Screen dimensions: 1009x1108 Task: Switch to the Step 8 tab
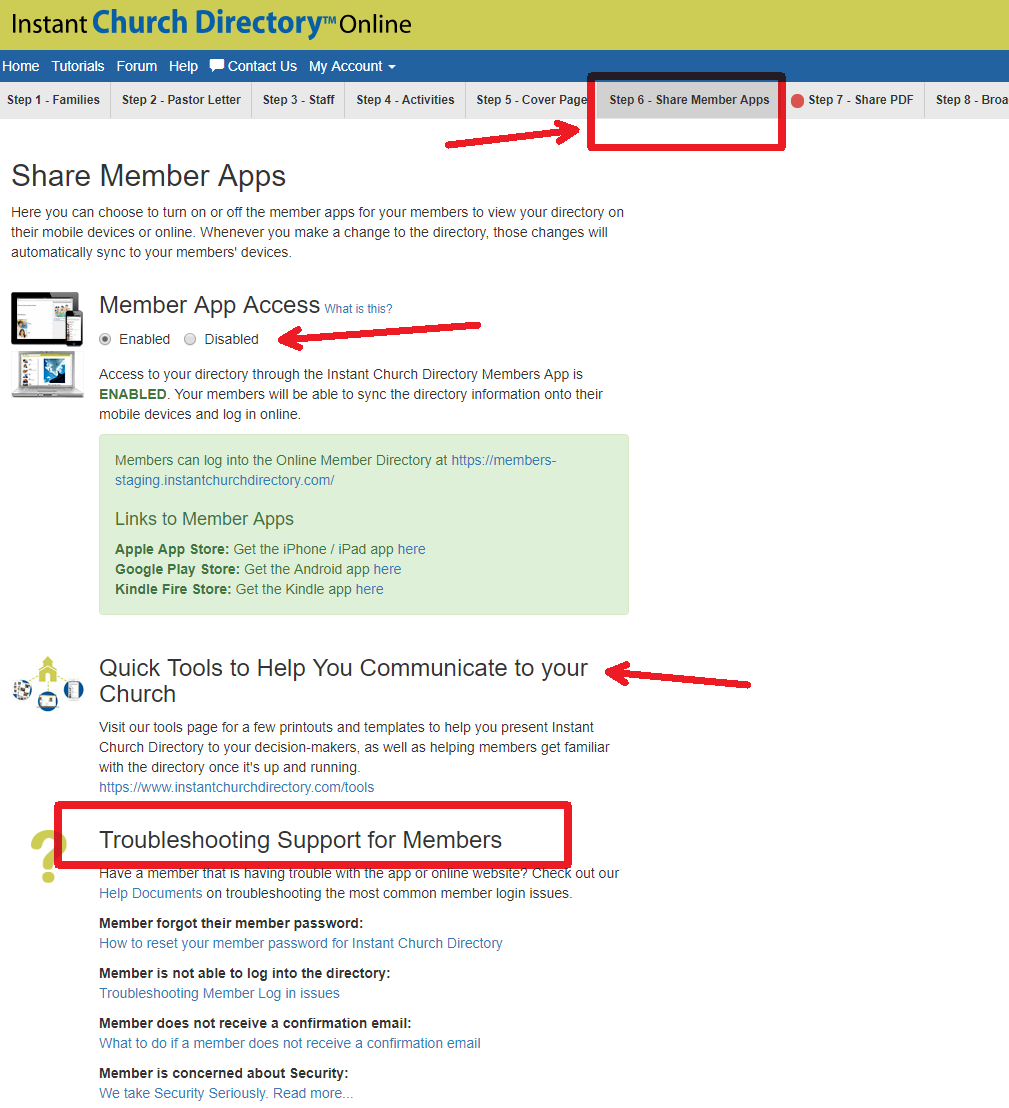(967, 100)
